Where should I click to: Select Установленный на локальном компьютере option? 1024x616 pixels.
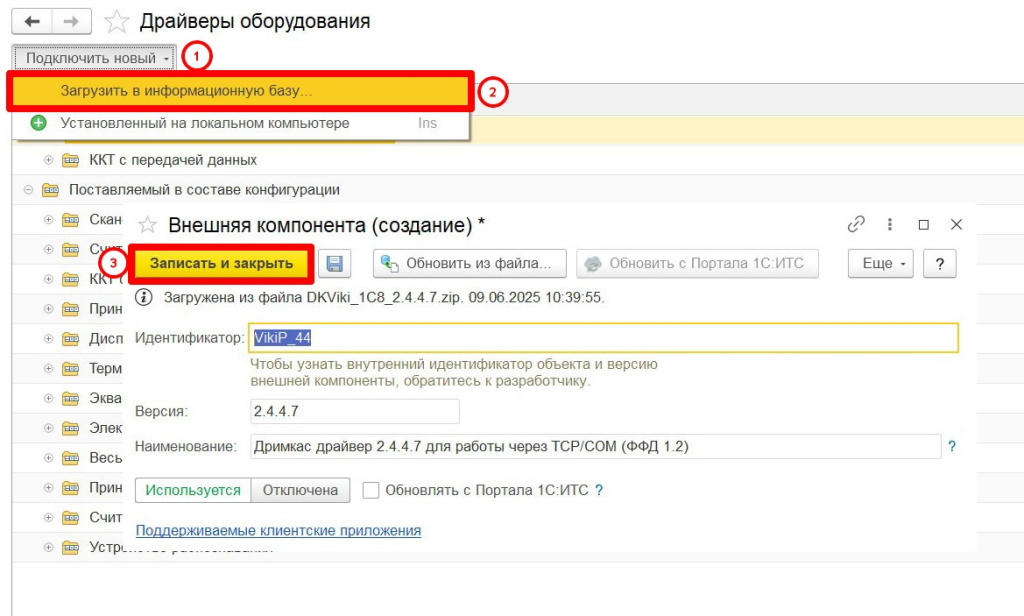[x=204, y=123]
